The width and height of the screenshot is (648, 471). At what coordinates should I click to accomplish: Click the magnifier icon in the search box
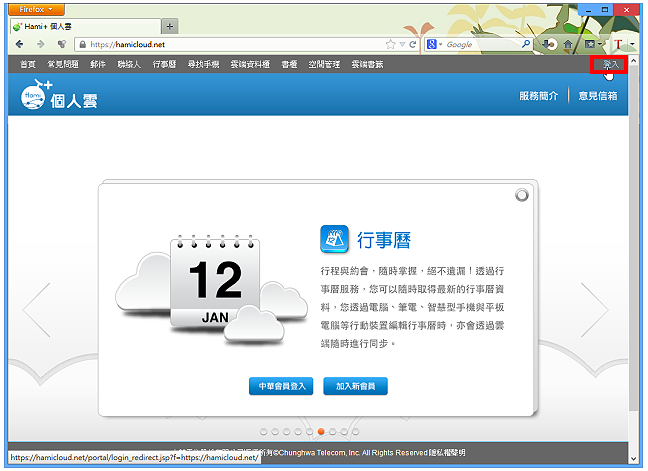click(526, 44)
